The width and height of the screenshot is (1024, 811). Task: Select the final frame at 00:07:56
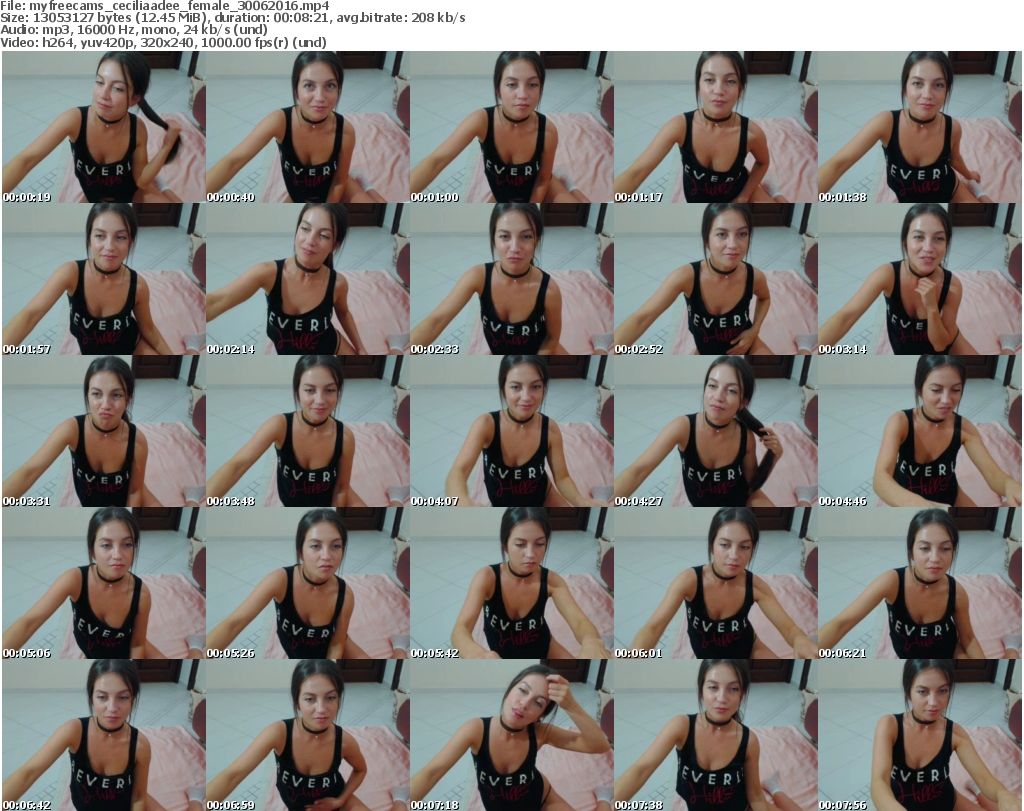pyautogui.click(x=919, y=735)
